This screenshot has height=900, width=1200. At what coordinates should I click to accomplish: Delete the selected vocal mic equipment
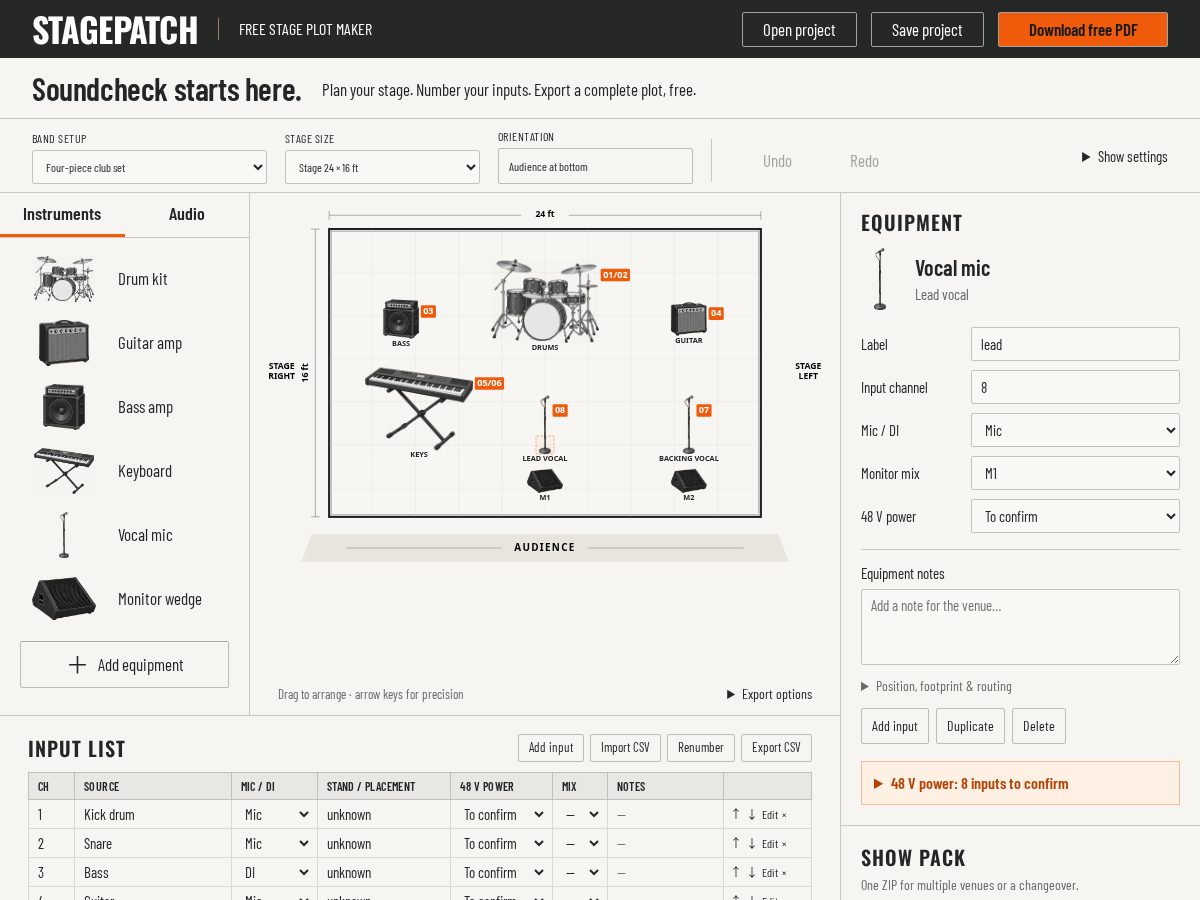[1039, 726]
